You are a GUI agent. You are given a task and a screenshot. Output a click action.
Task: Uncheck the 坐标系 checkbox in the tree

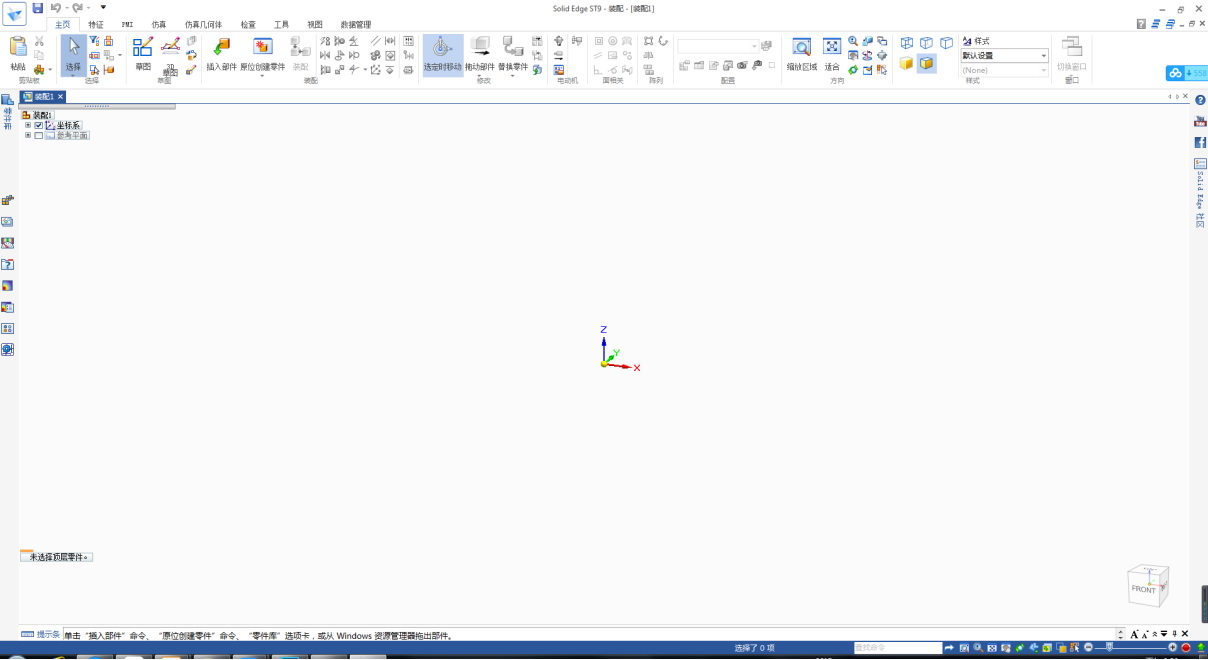39,126
